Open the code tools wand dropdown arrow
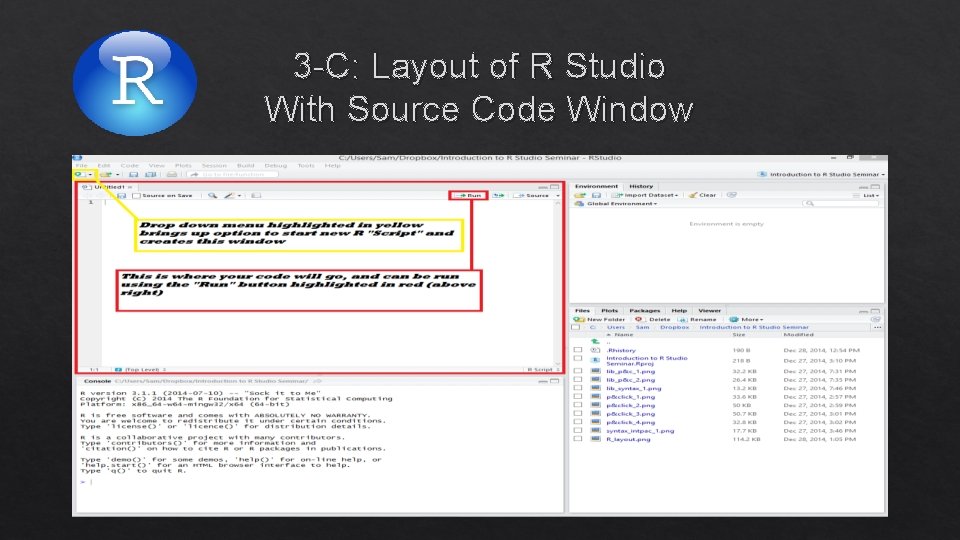Viewport: 960px width, 540px height. (239, 195)
